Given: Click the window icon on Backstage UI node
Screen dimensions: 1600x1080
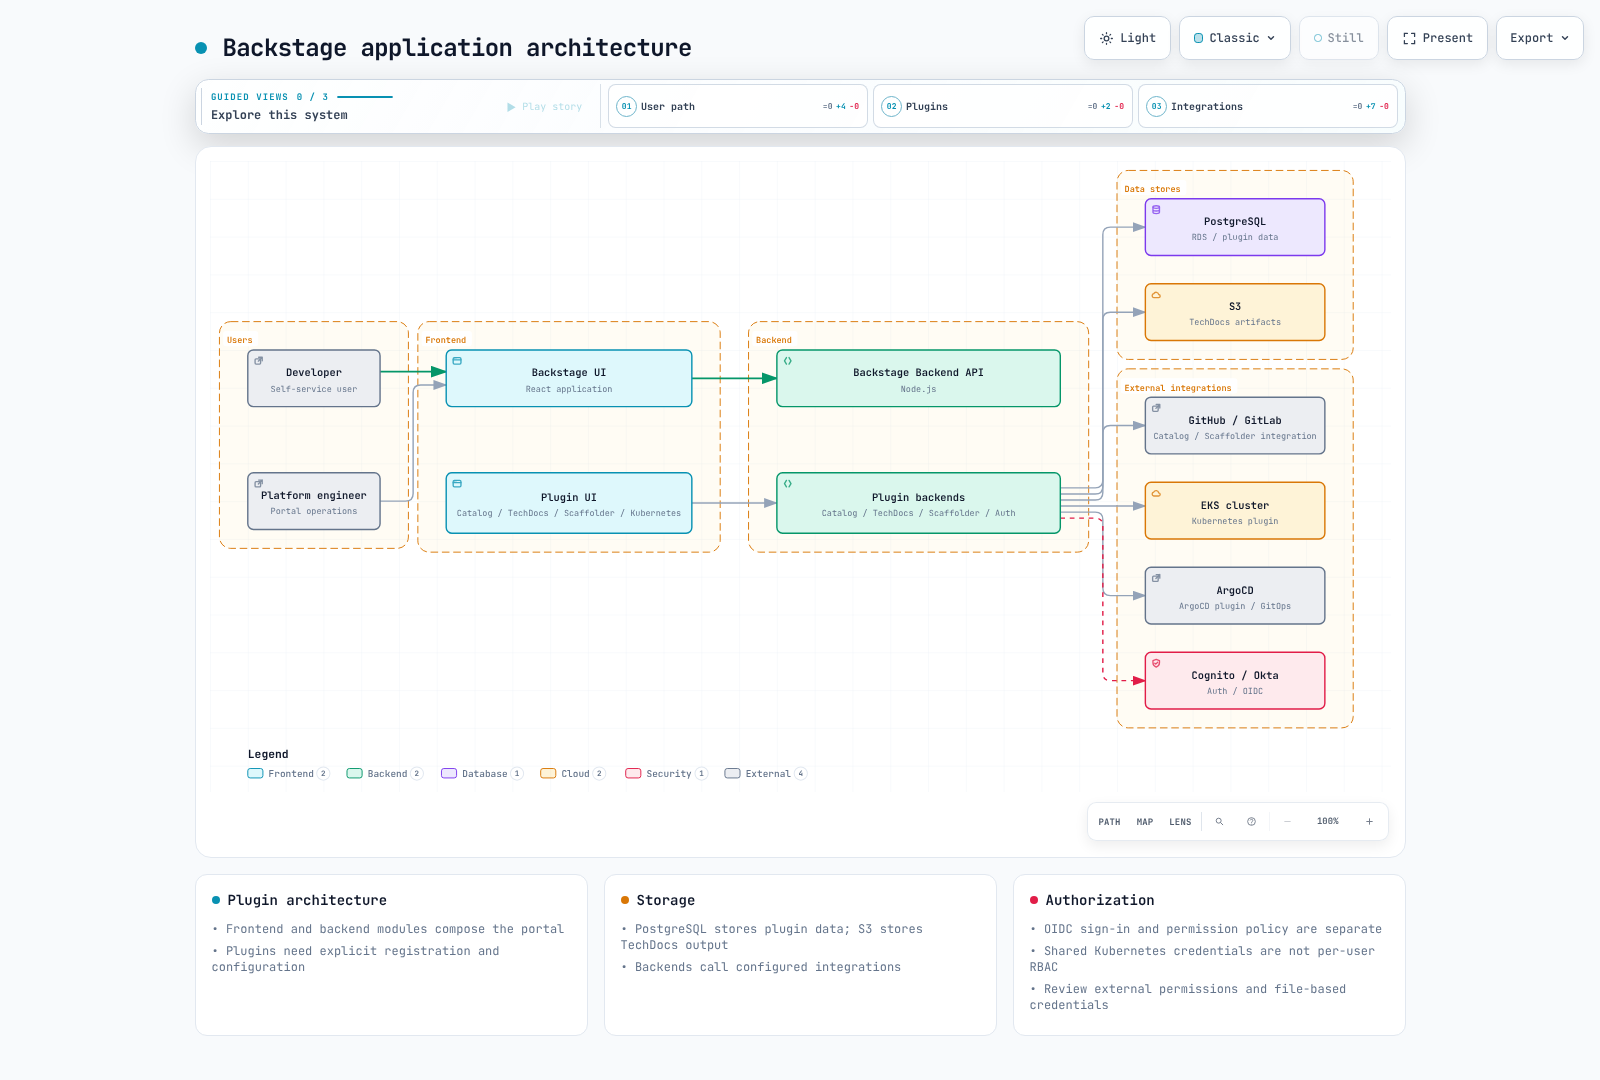Looking at the screenshot, I should click(x=457, y=361).
